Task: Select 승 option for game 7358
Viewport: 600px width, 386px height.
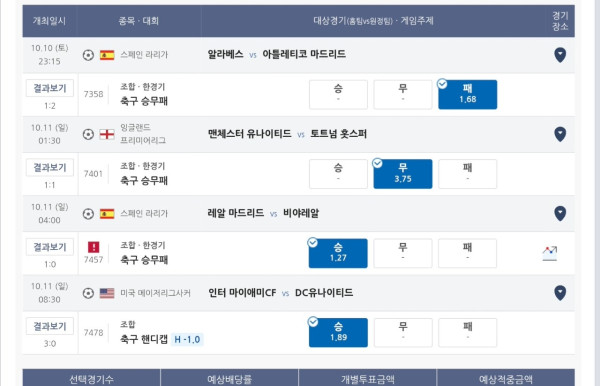Action: pos(338,94)
